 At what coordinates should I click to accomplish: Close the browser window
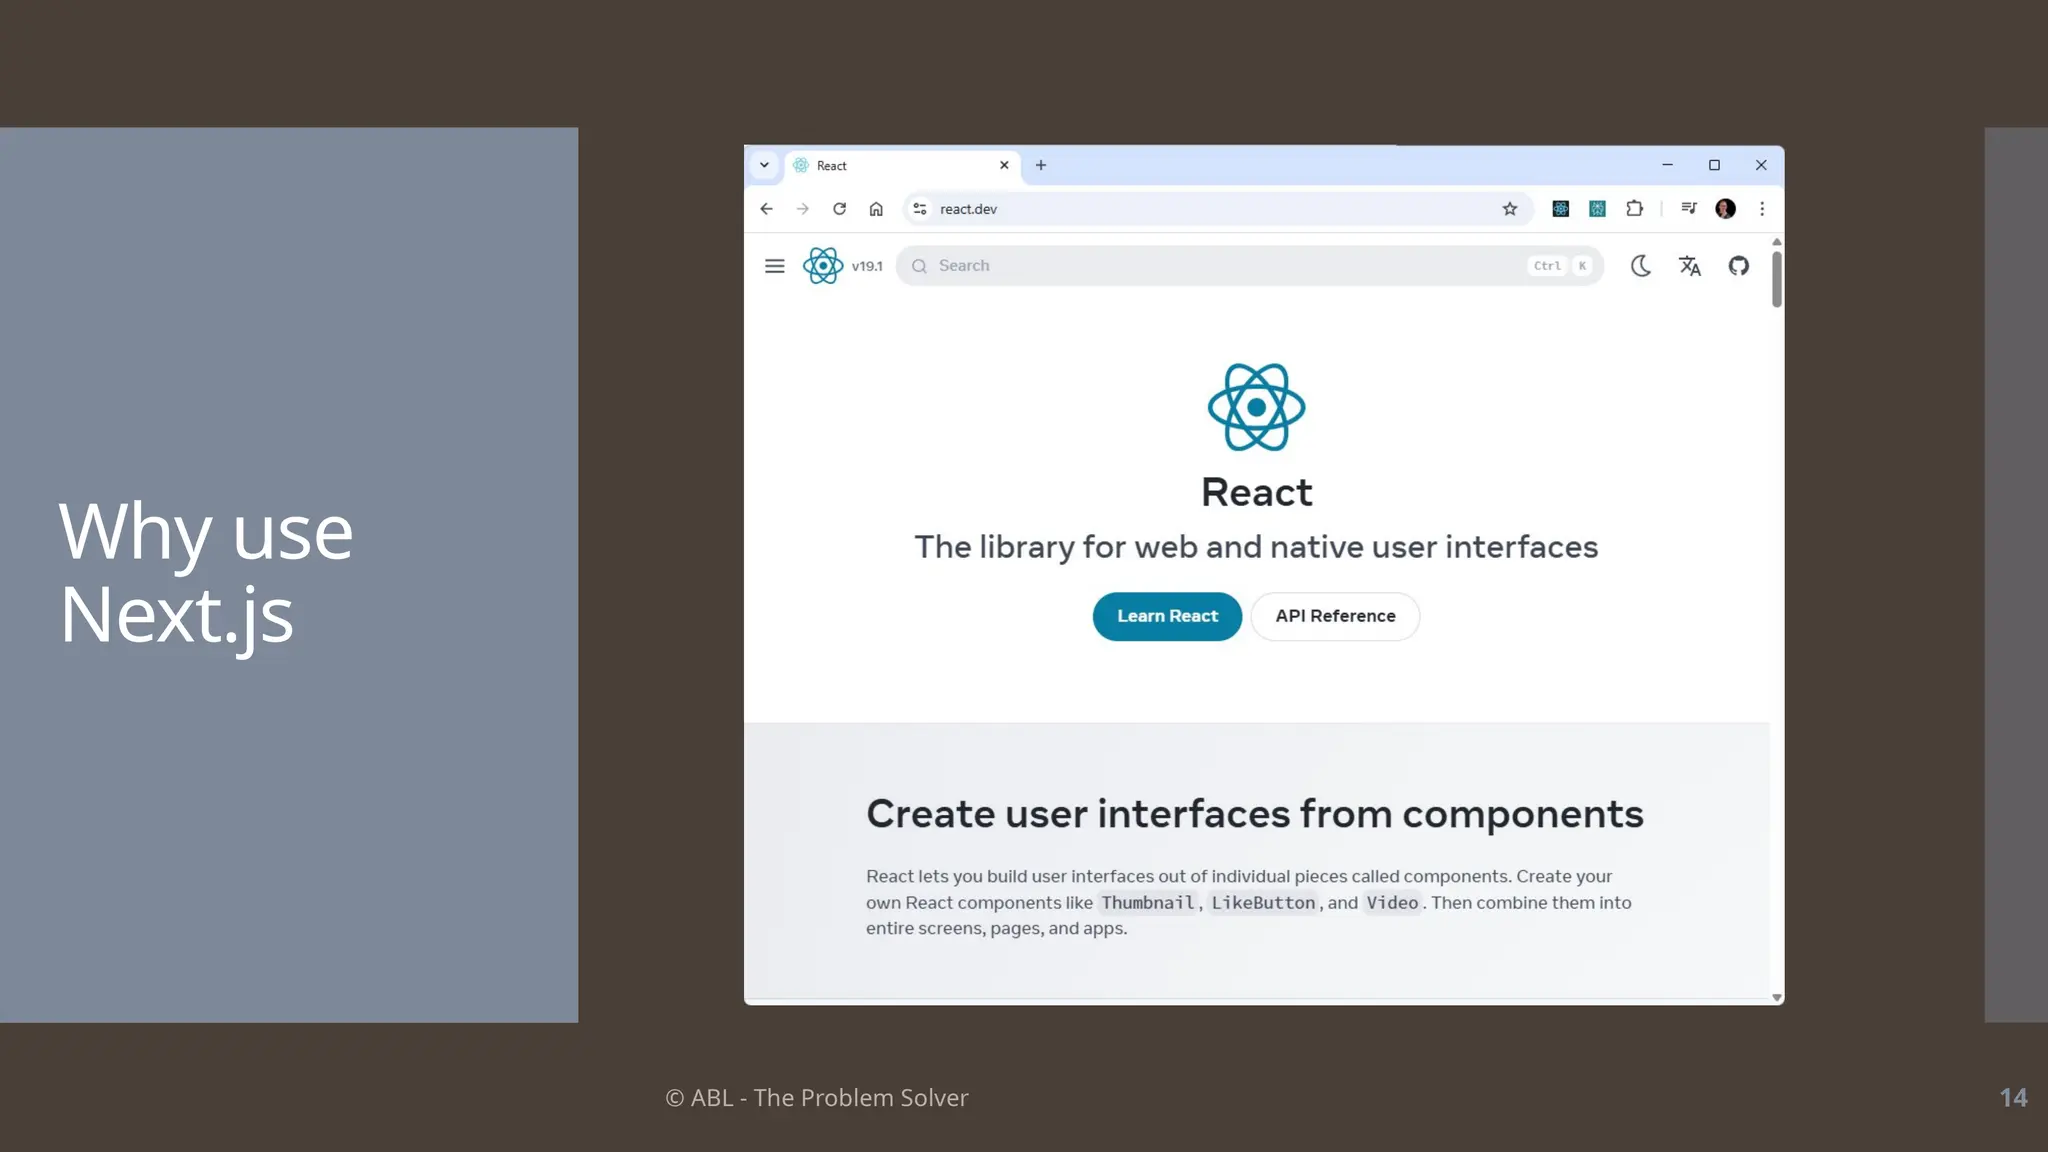click(1761, 165)
